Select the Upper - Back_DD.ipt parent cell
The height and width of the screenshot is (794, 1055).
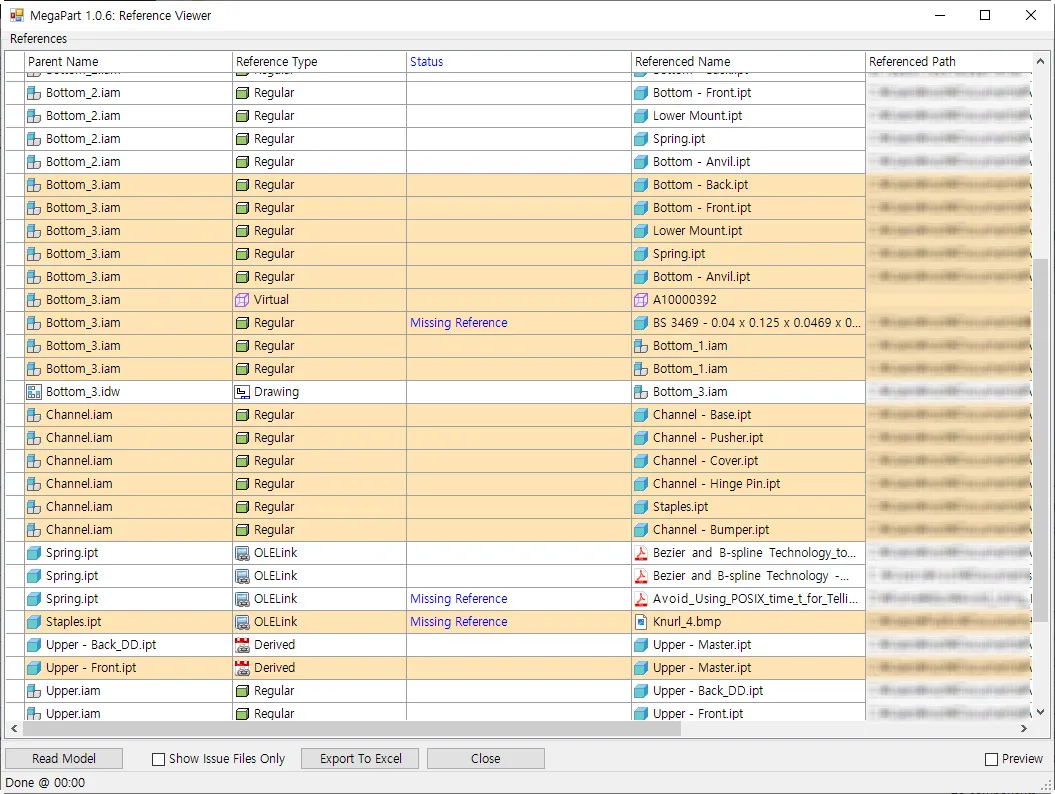129,645
